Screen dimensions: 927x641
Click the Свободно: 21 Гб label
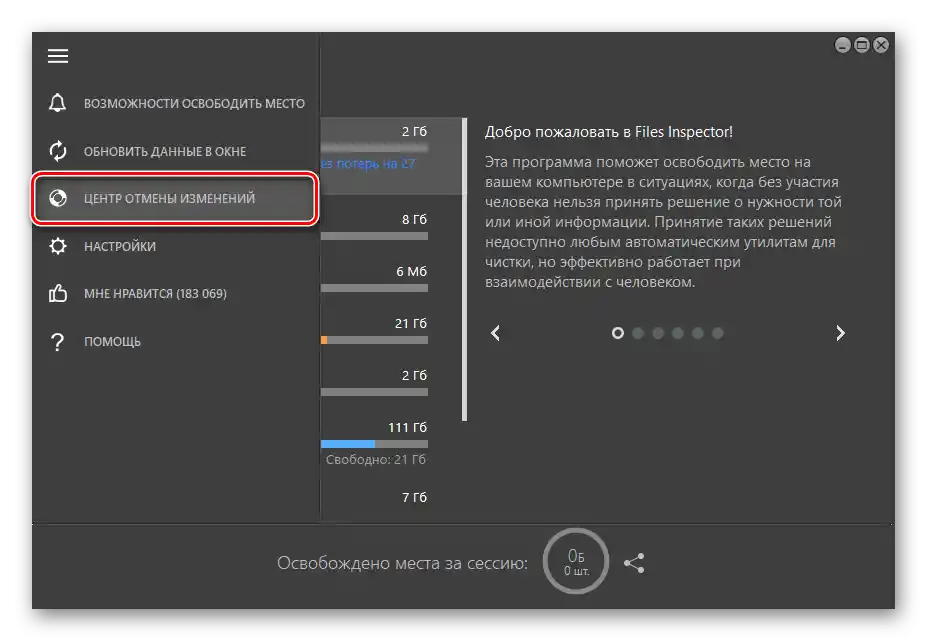pyautogui.click(x=375, y=459)
